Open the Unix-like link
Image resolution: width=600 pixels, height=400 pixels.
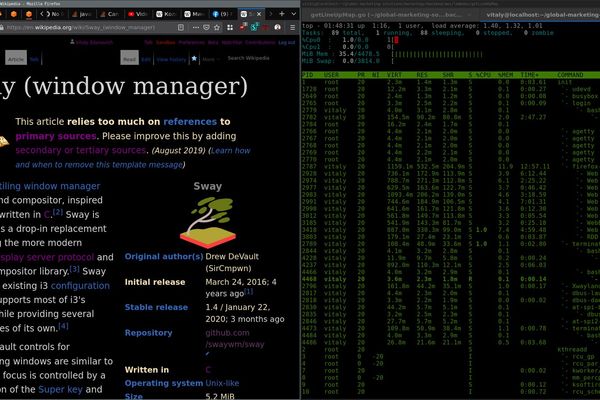222,383
